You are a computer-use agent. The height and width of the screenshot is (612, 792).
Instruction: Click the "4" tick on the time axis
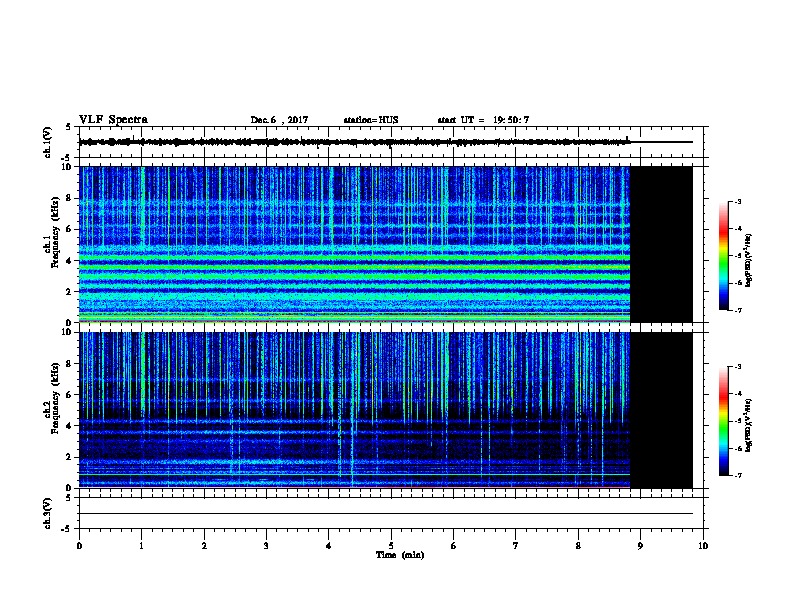[328, 546]
